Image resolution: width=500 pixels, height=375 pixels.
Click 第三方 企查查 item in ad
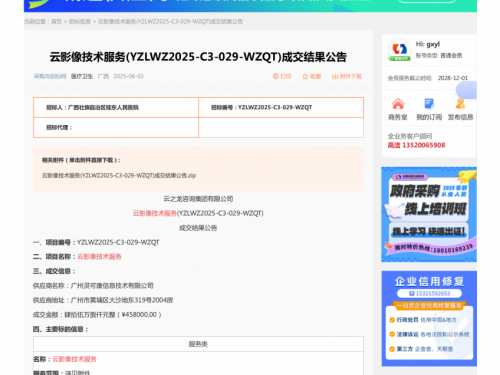coord(421,349)
